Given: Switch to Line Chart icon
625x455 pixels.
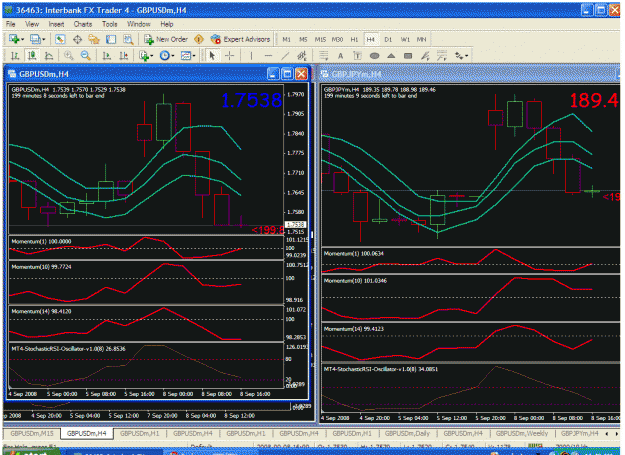Looking at the screenshot, I should pyautogui.click(x=49, y=55).
